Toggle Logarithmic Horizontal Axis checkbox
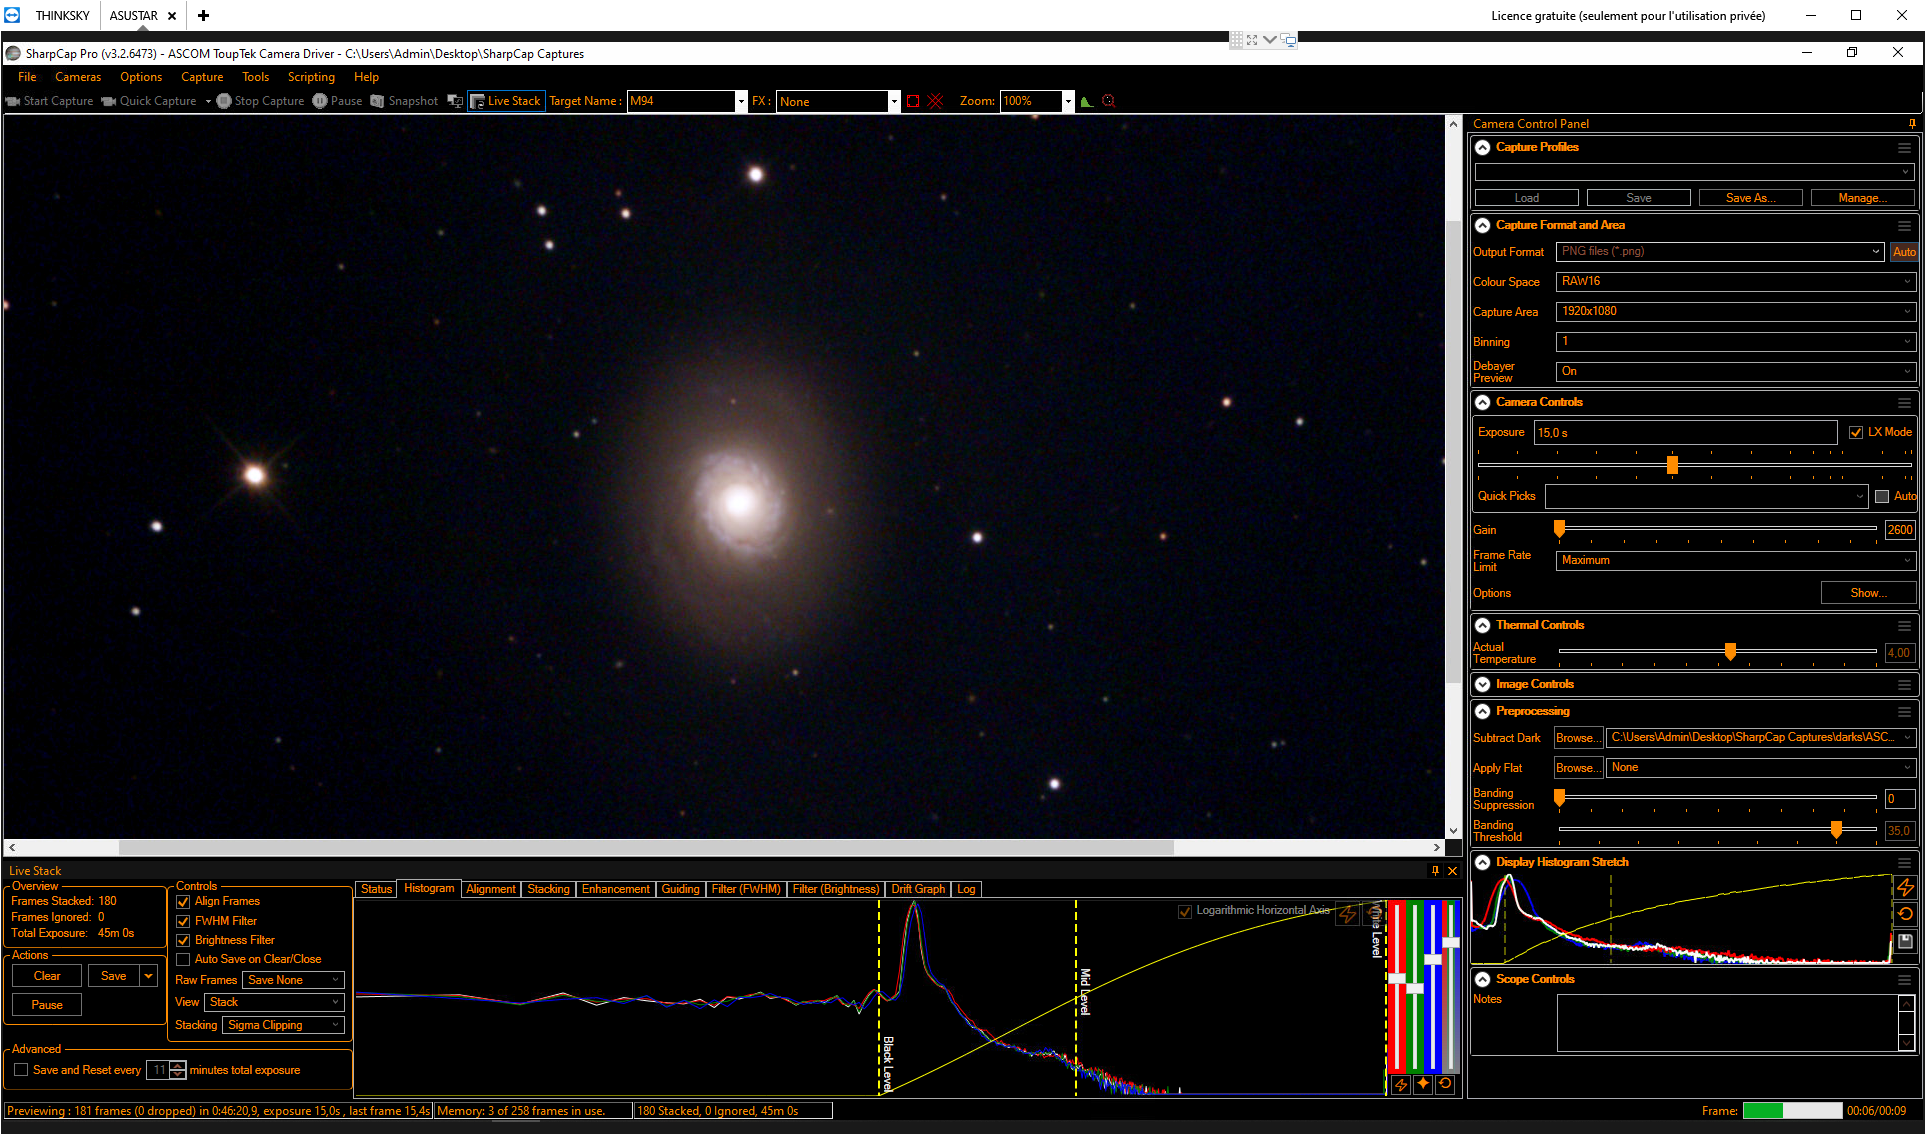The height and width of the screenshot is (1135, 1926). pyautogui.click(x=1185, y=911)
